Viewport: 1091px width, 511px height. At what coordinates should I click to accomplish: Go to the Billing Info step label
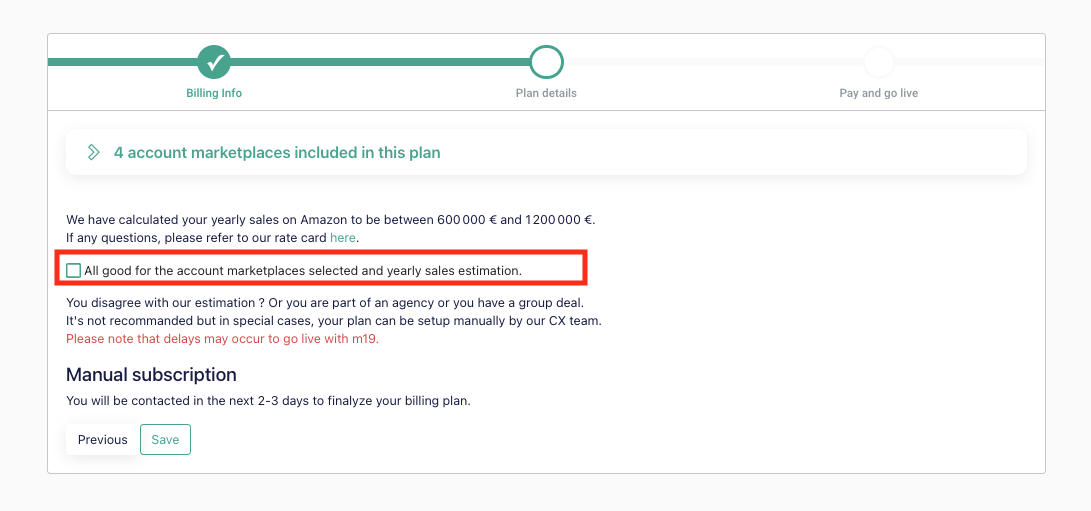pyautogui.click(x=214, y=93)
